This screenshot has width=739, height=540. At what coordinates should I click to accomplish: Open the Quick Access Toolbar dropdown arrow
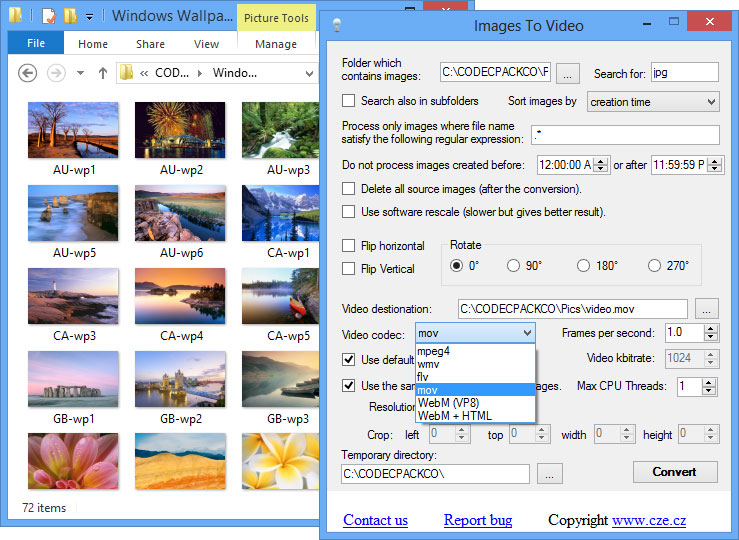click(x=89, y=17)
